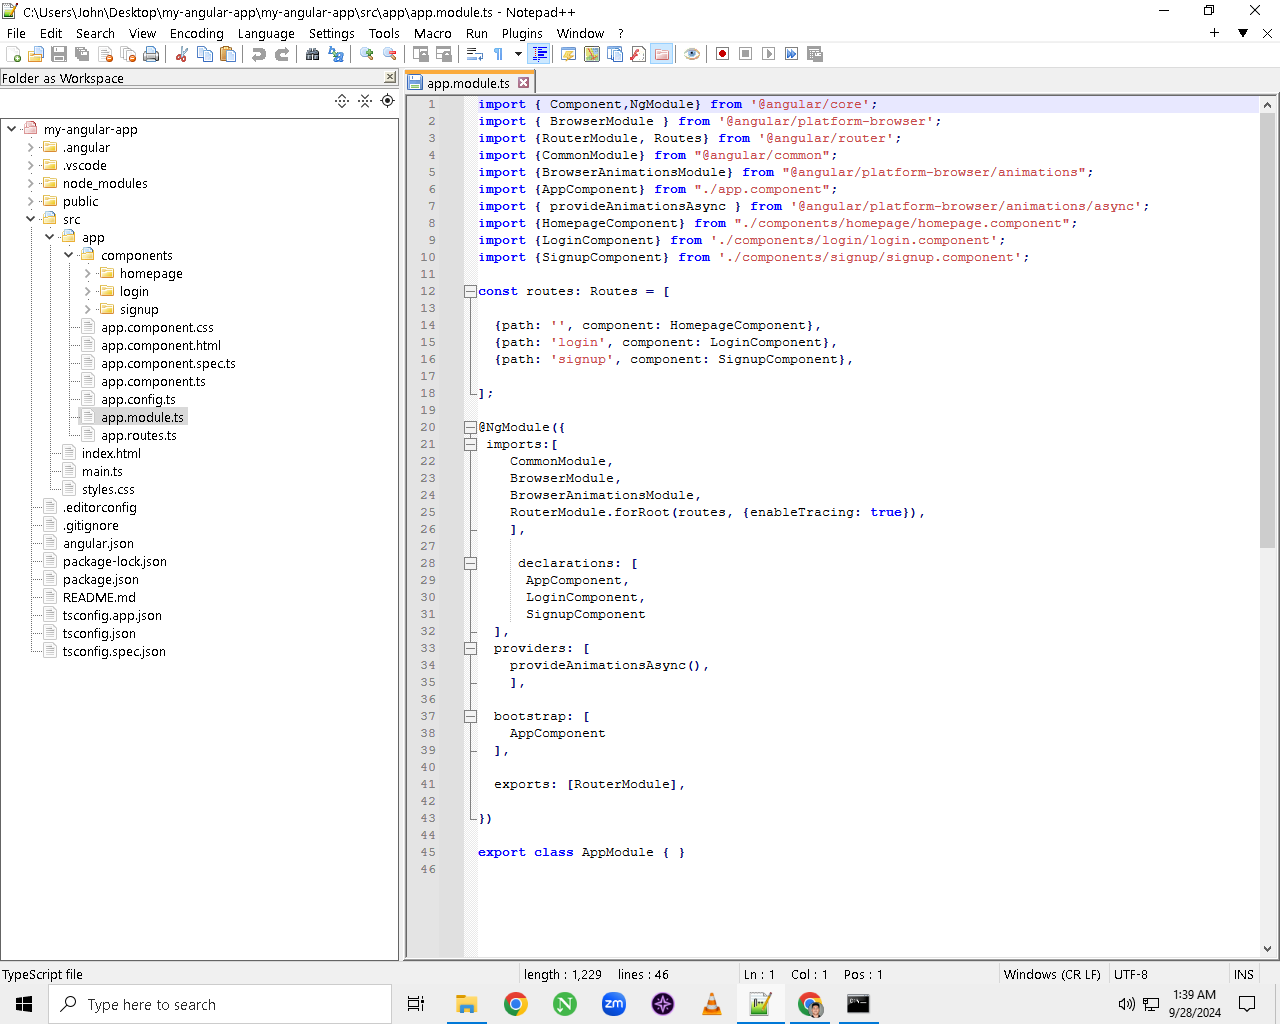Close the app.module.ts tab
The width and height of the screenshot is (1280, 1024).
[x=523, y=83]
